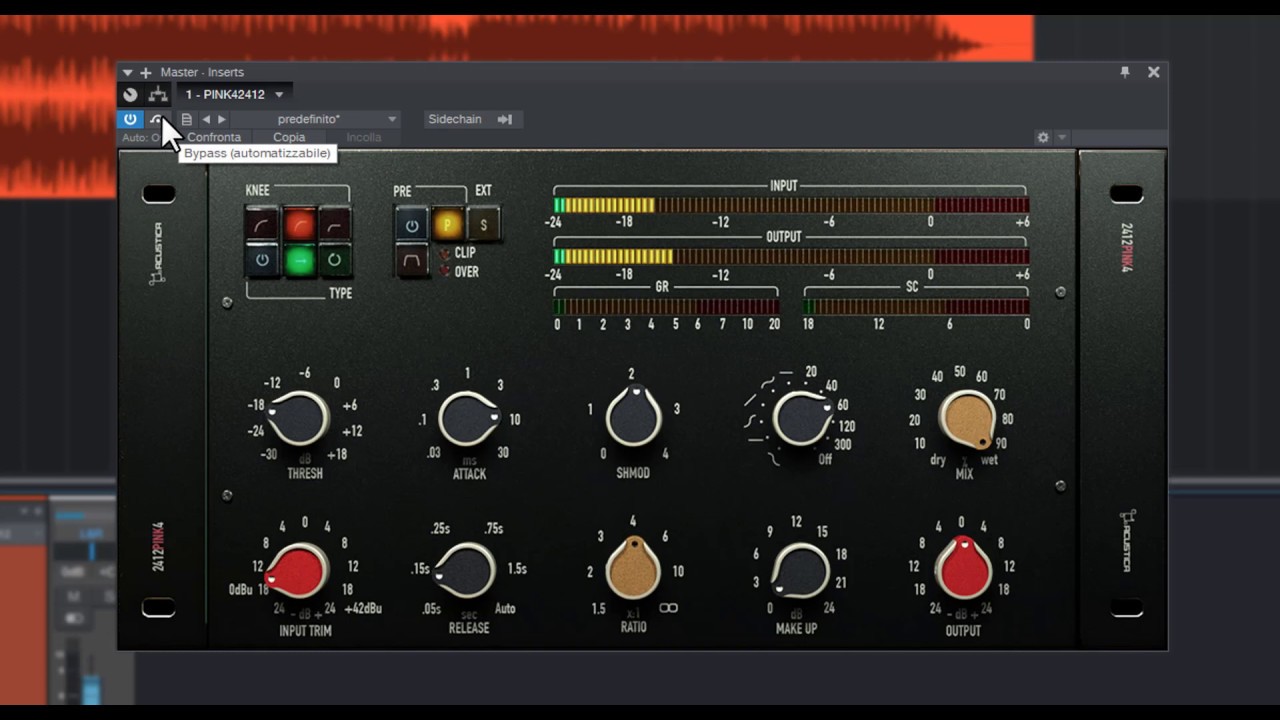Screen dimensions: 1280x720
Task: Click the Master - Inserts title text
Action: 202,73
